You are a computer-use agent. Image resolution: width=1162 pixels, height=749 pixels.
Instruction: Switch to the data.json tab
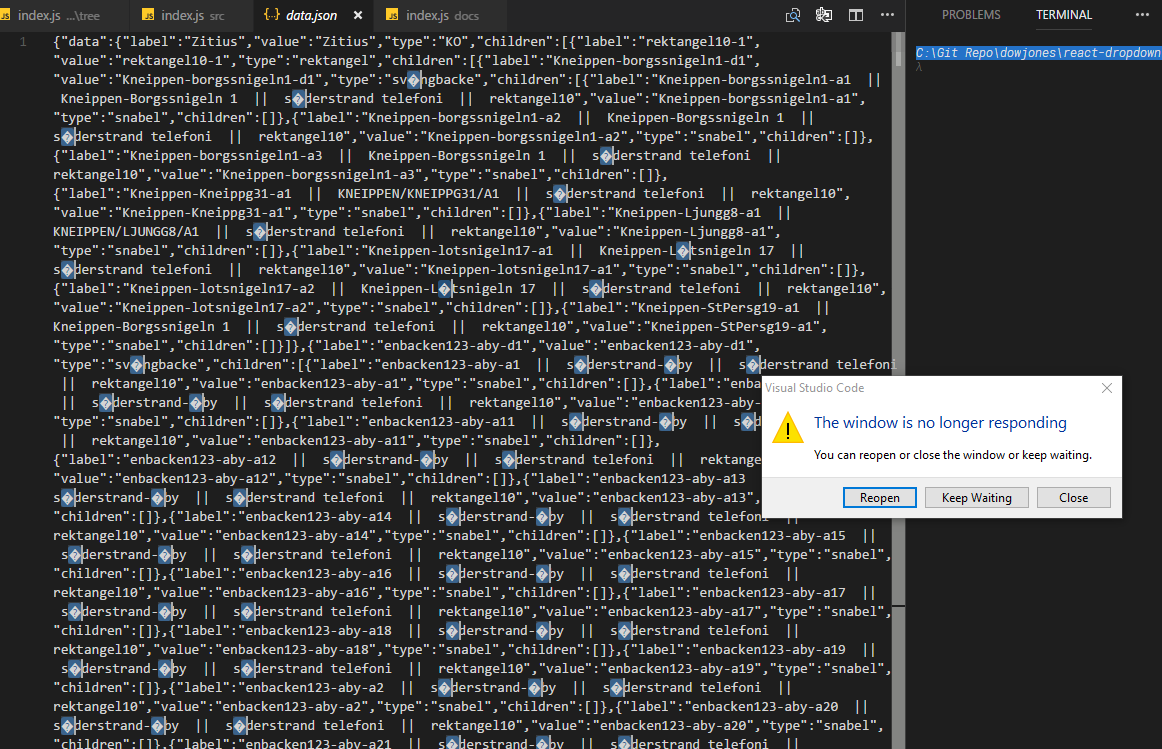pos(311,15)
